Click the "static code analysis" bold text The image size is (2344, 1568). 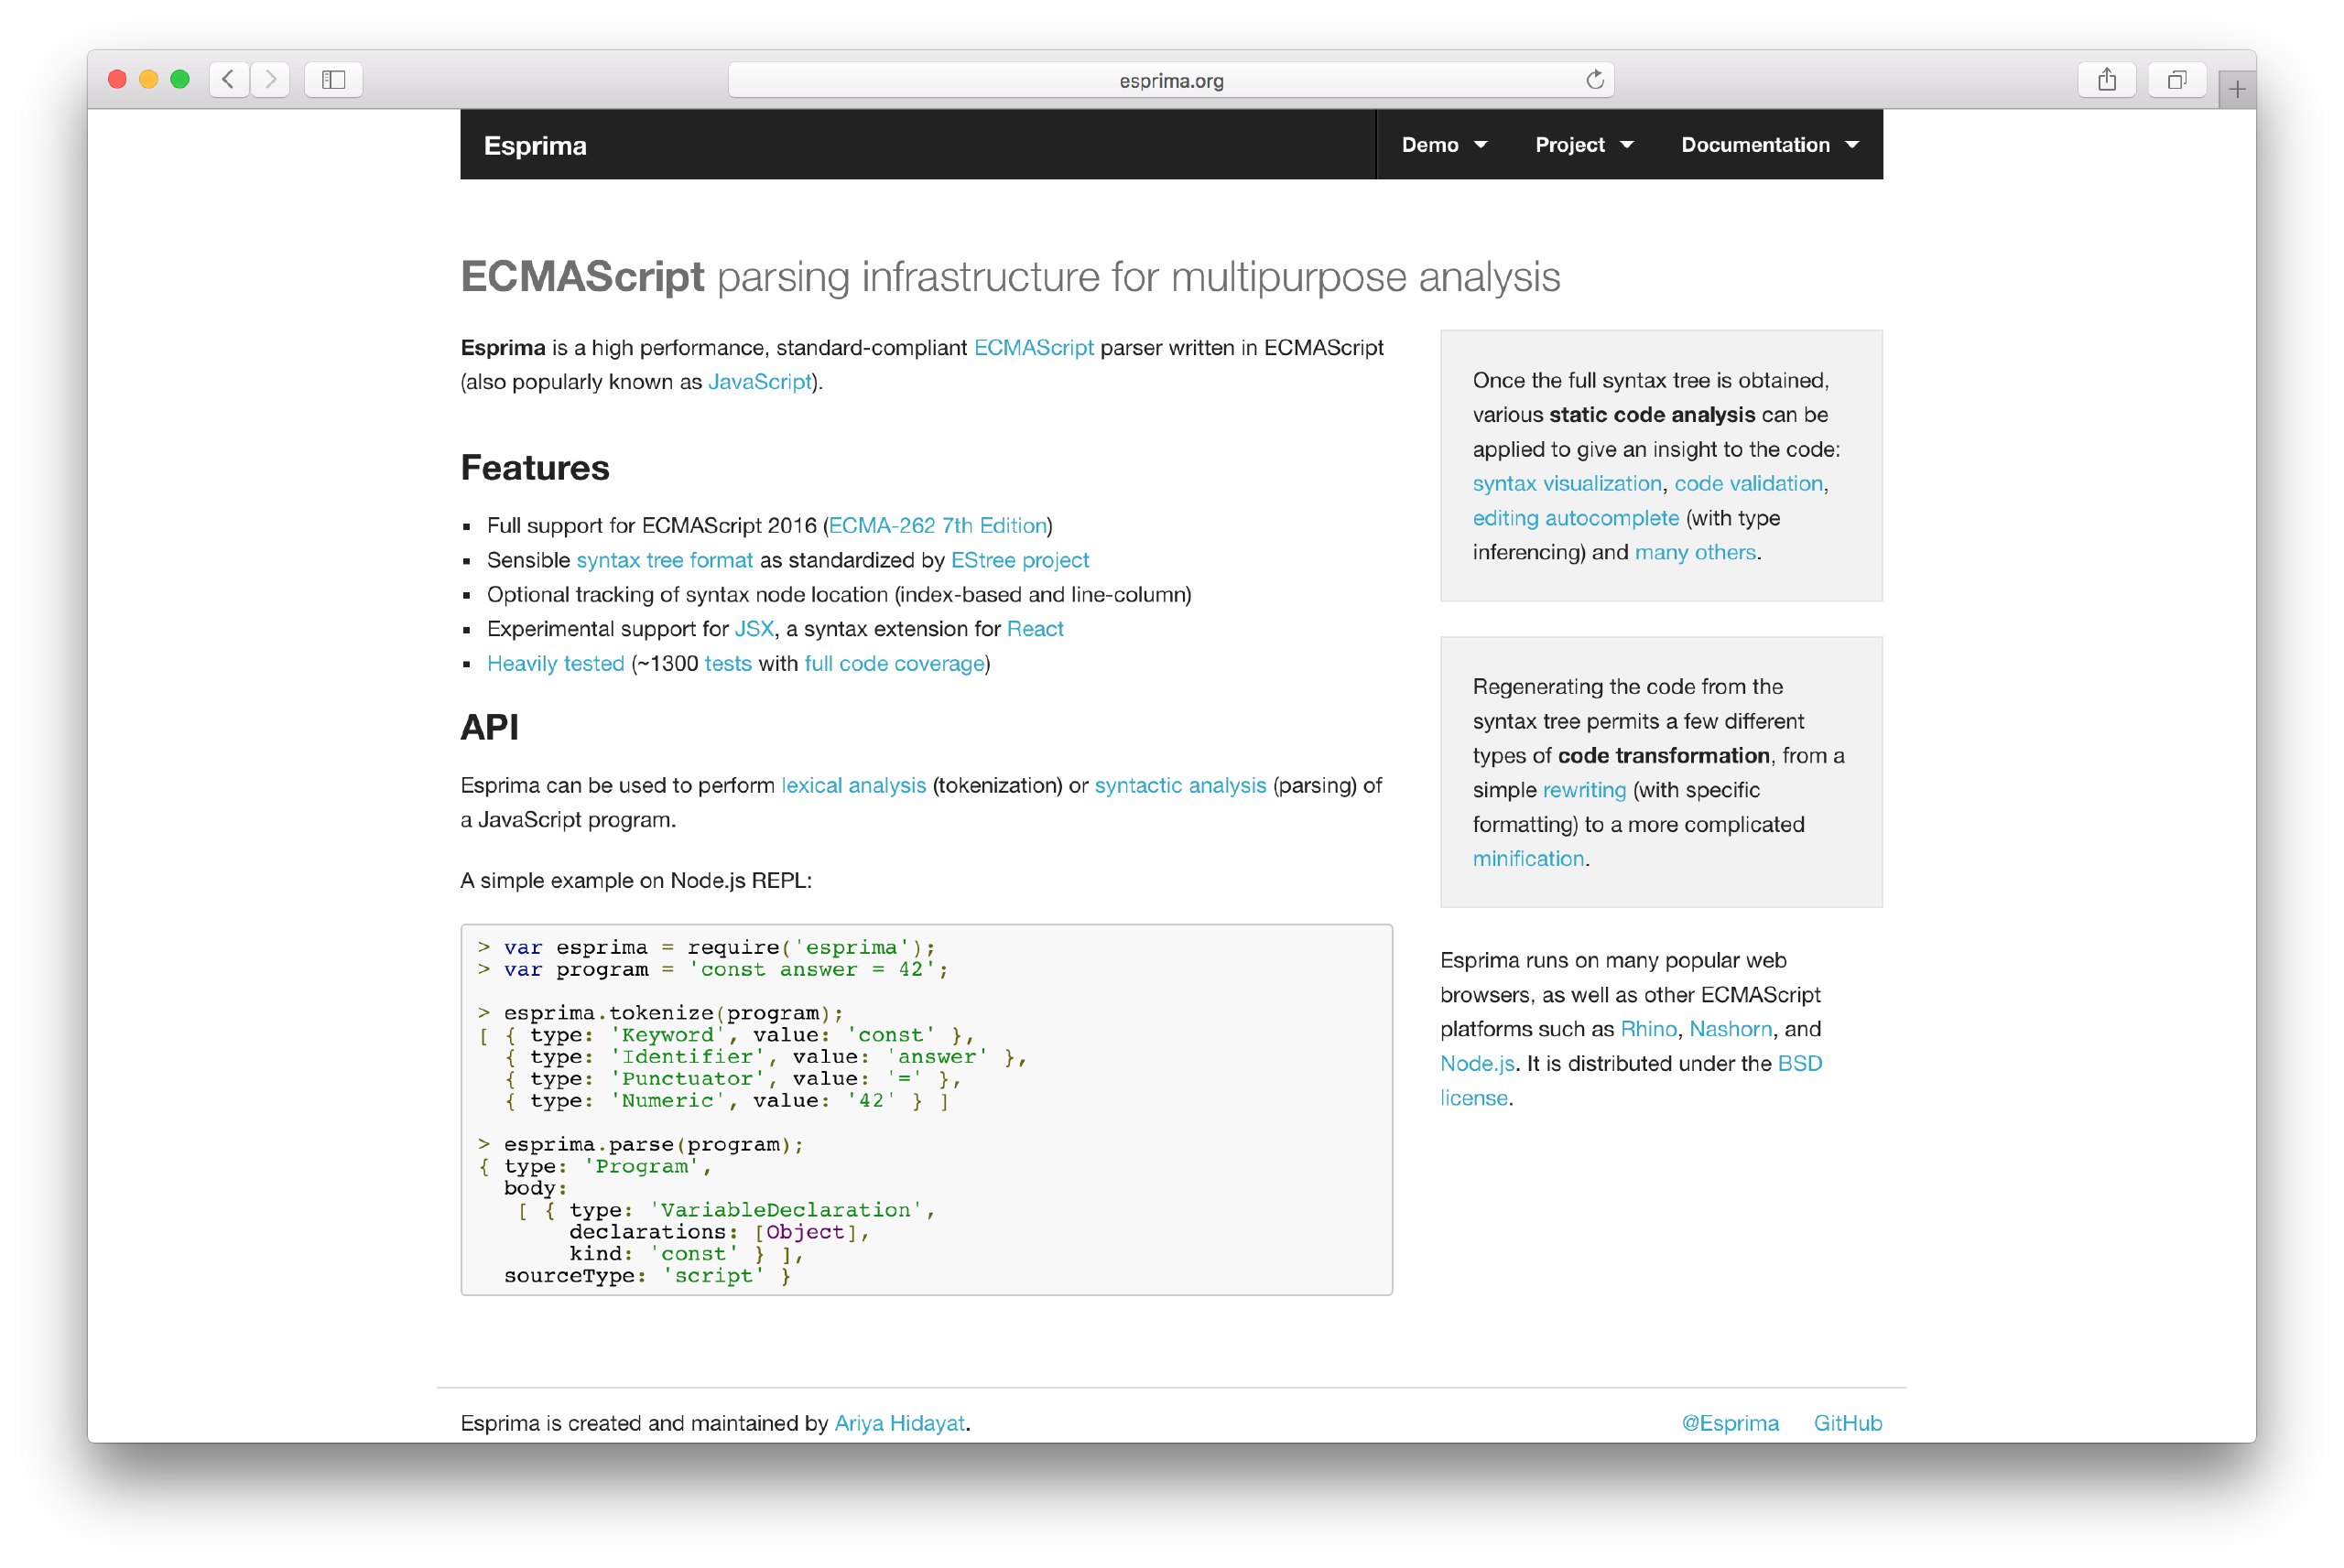tap(1652, 414)
